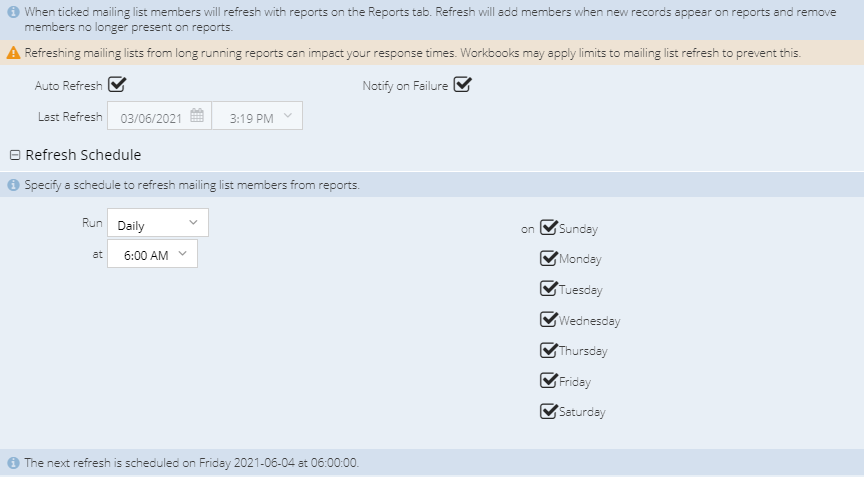
Task: Open the Last Refresh 3:19 PM time dropdown
Action: 257,116
